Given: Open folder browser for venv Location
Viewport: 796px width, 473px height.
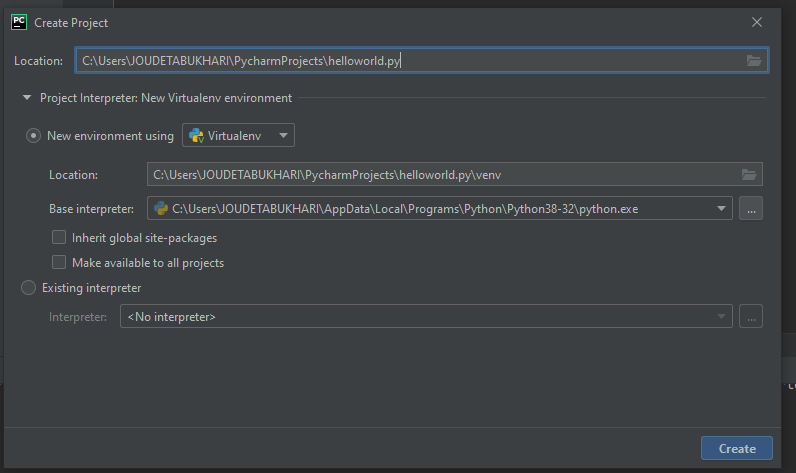Looking at the screenshot, I should point(749,175).
